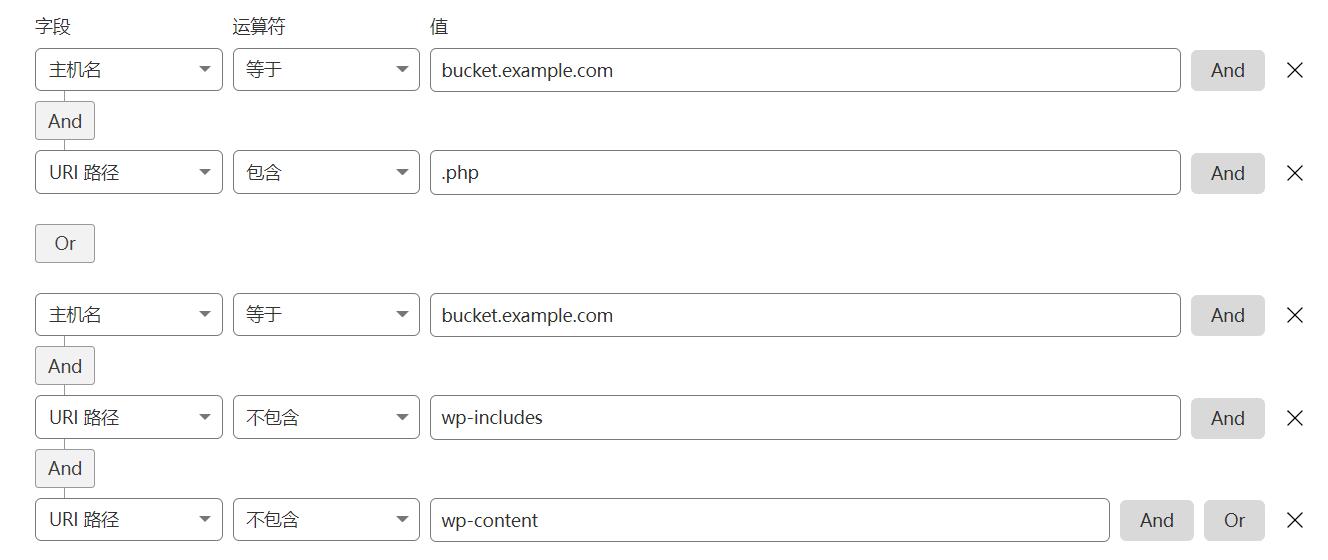Image resolution: width=1328 pixels, height=560 pixels.
Task: Remove the second bucket.example.com hostname row
Action: [1294, 315]
